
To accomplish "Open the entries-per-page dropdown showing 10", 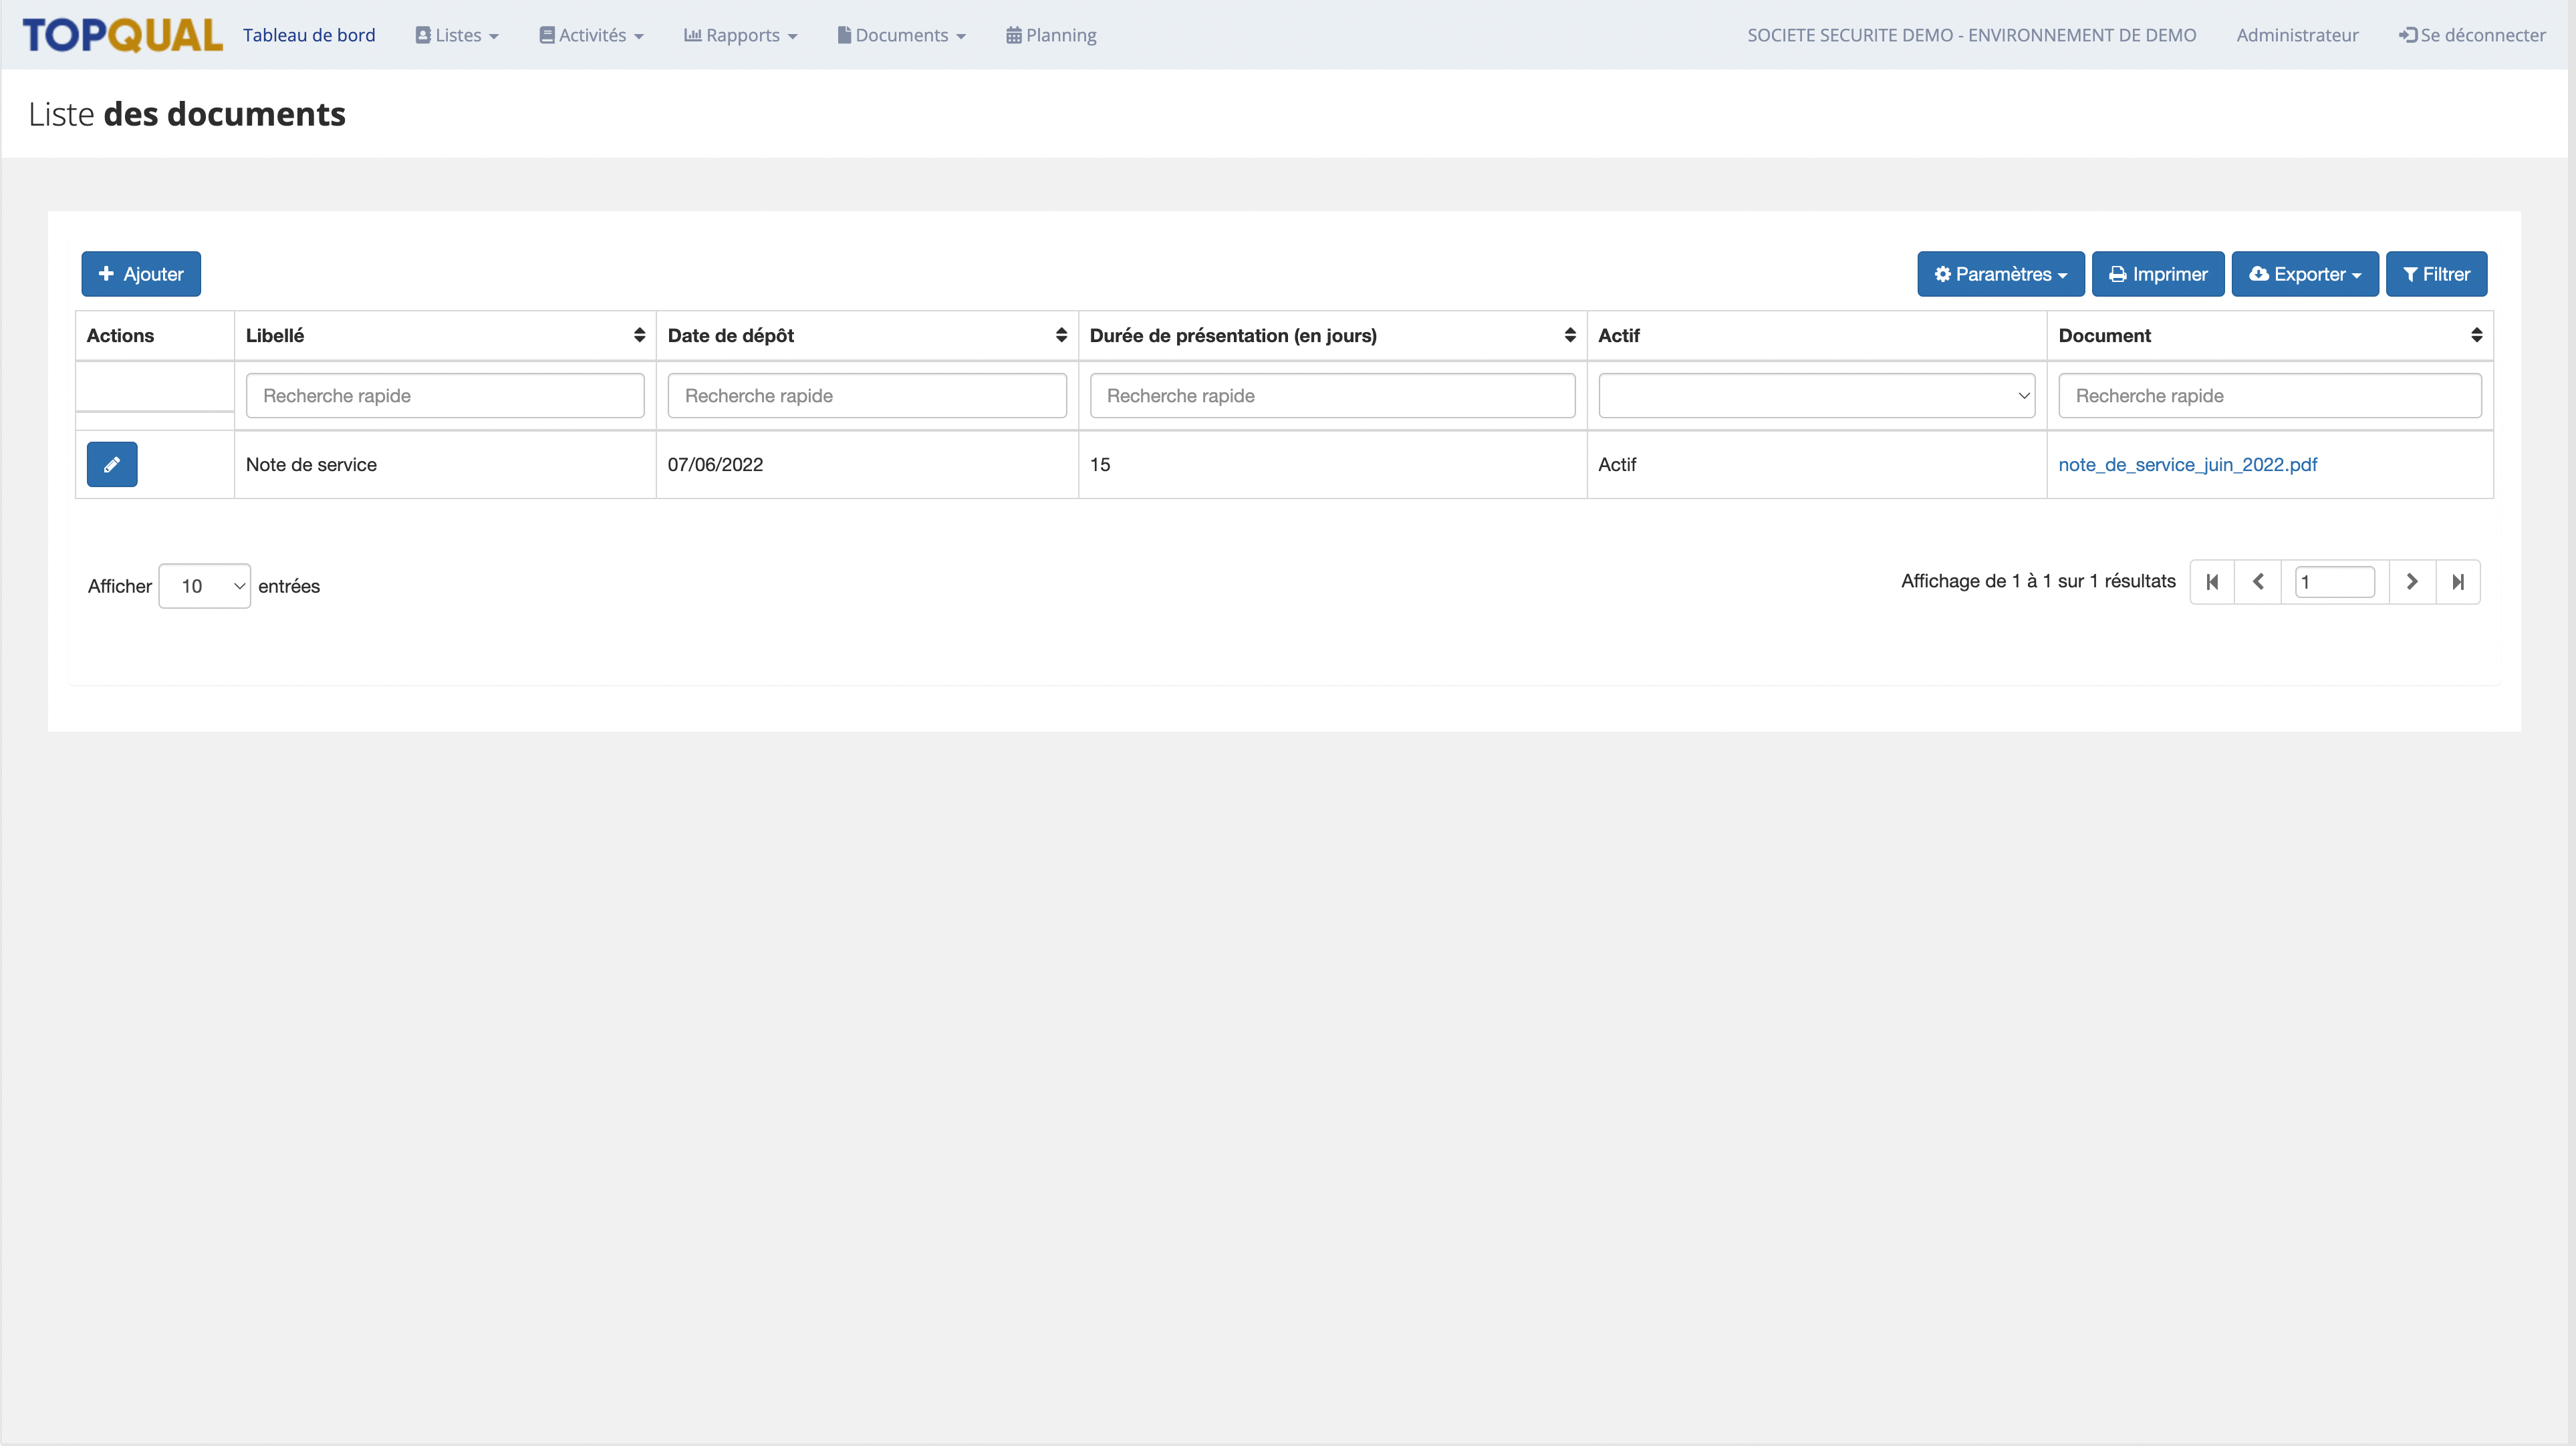I will (x=205, y=586).
